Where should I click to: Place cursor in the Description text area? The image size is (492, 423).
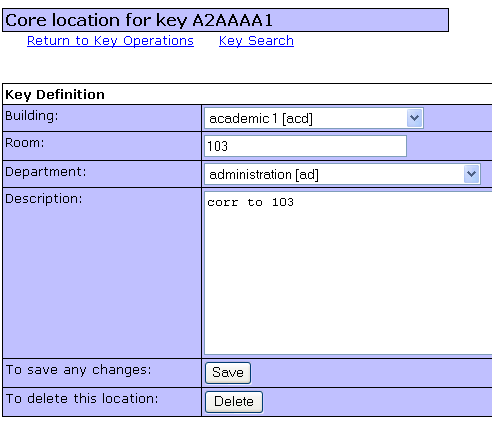tap(348, 273)
